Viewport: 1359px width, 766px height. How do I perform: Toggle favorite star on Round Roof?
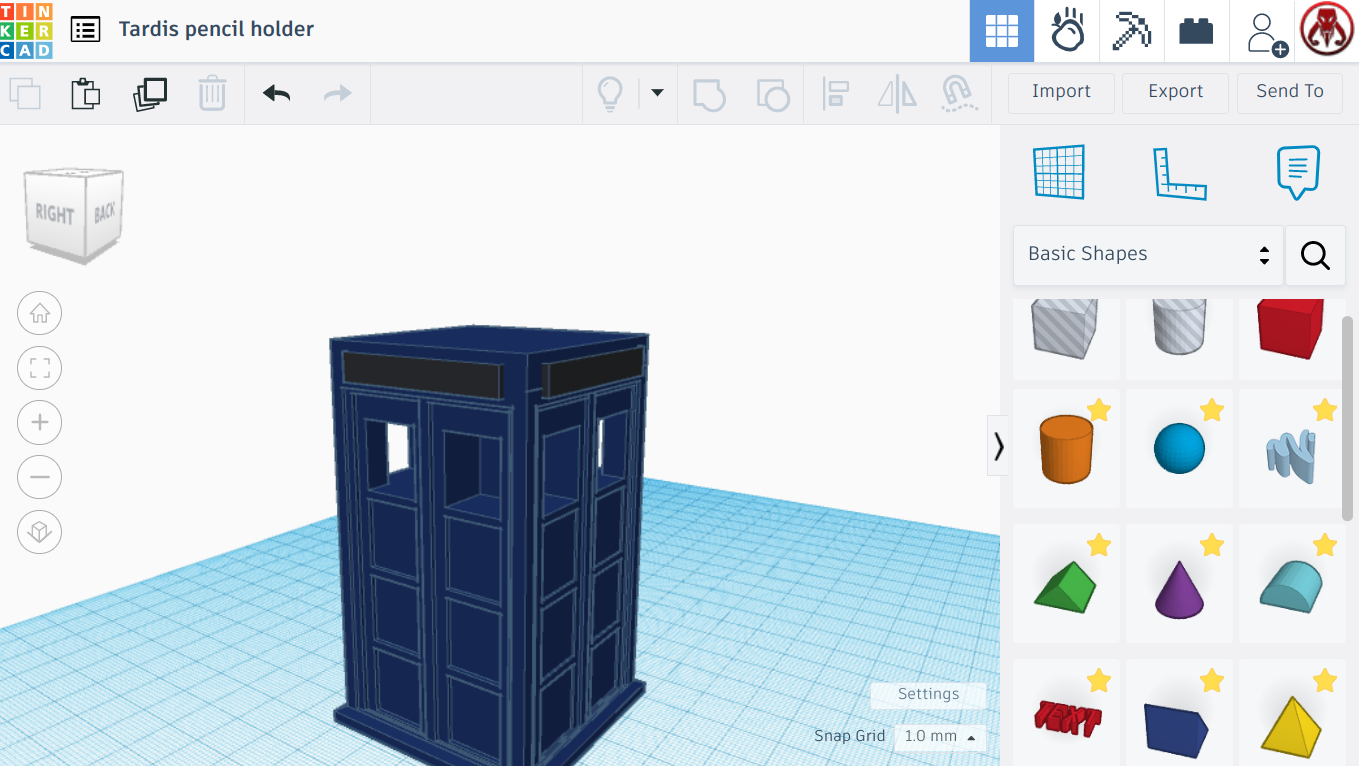(1325, 544)
